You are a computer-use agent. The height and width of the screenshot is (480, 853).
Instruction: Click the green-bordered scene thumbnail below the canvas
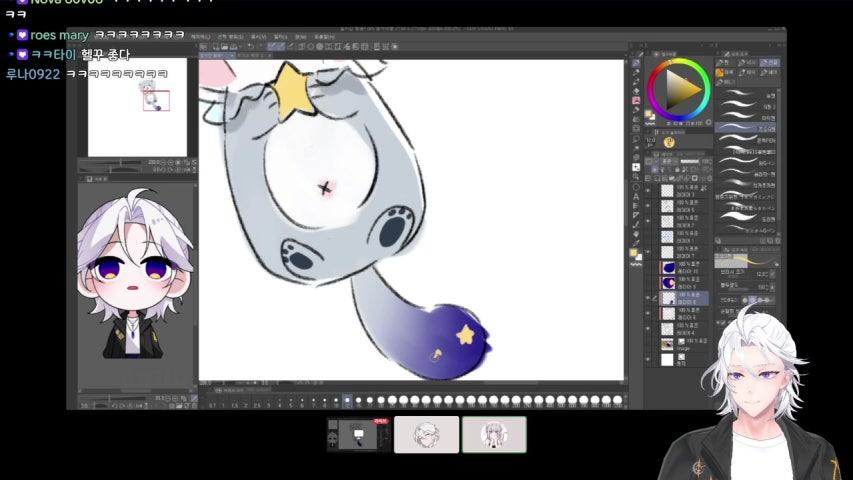(x=494, y=434)
